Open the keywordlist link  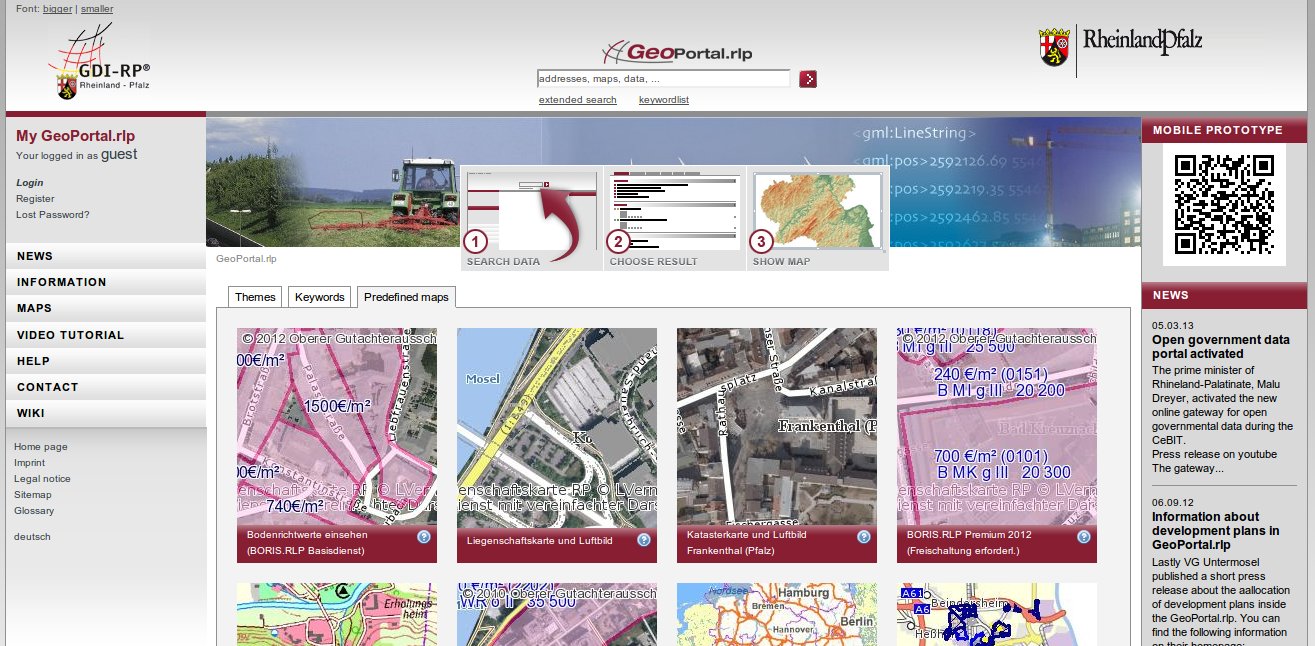point(664,100)
